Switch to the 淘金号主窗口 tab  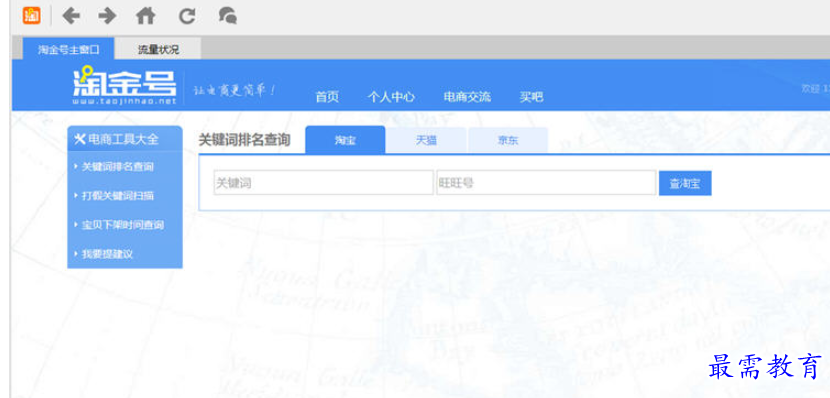point(68,50)
